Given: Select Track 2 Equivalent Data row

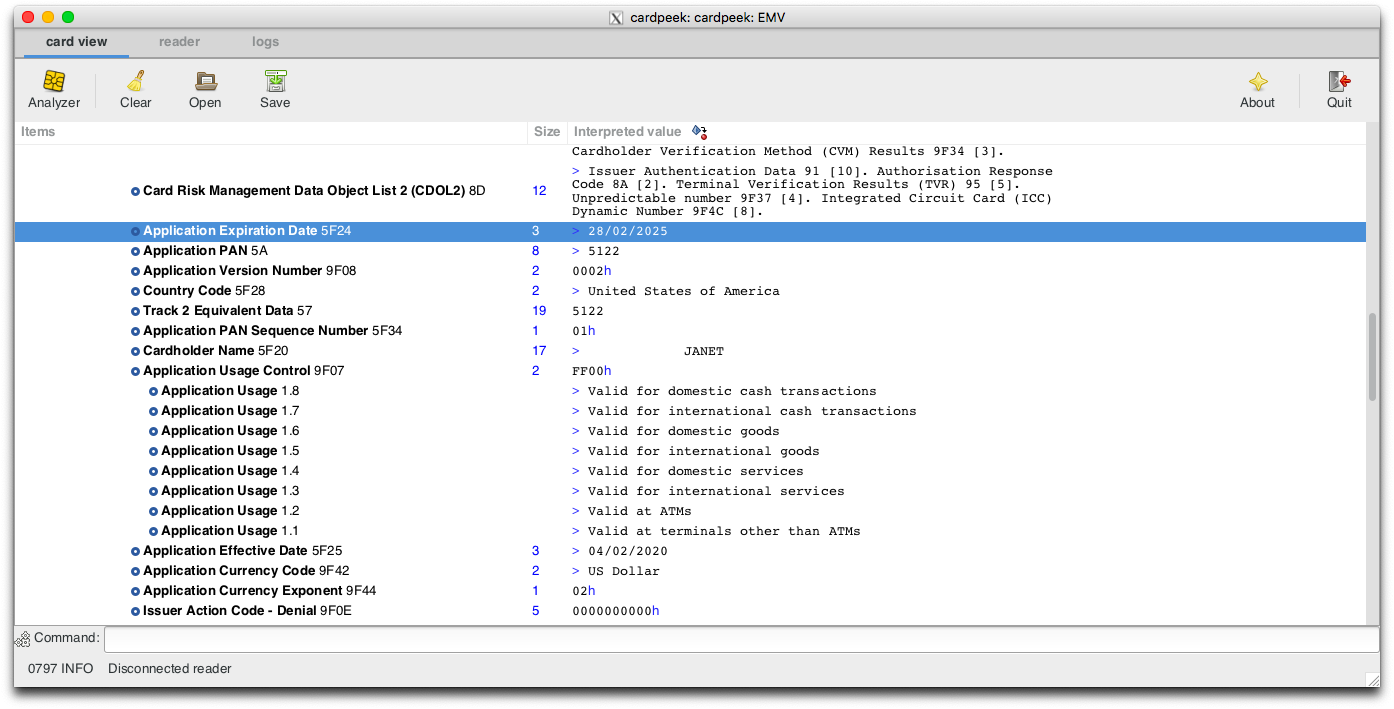Looking at the screenshot, I should (x=690, y=311).
